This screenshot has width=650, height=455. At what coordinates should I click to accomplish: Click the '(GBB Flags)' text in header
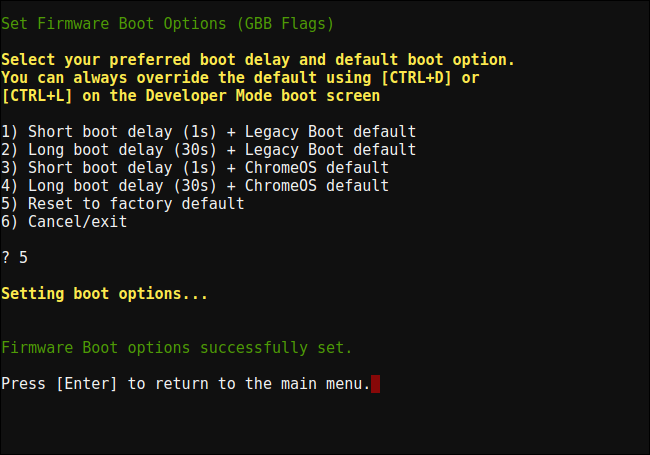[285, 24]
